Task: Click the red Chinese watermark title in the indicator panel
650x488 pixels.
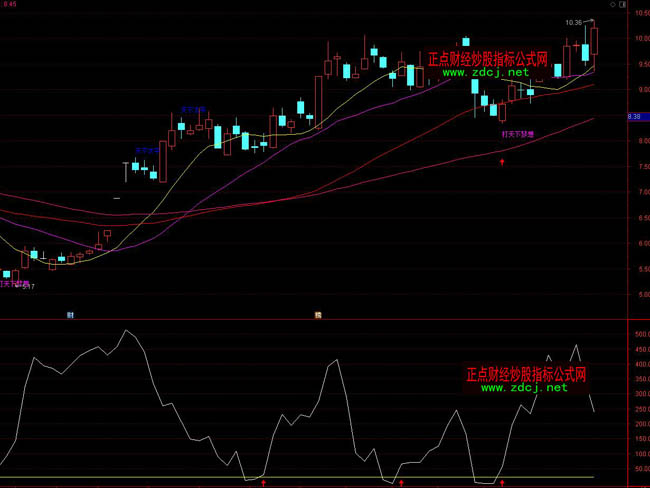Action: pos(525,374)
